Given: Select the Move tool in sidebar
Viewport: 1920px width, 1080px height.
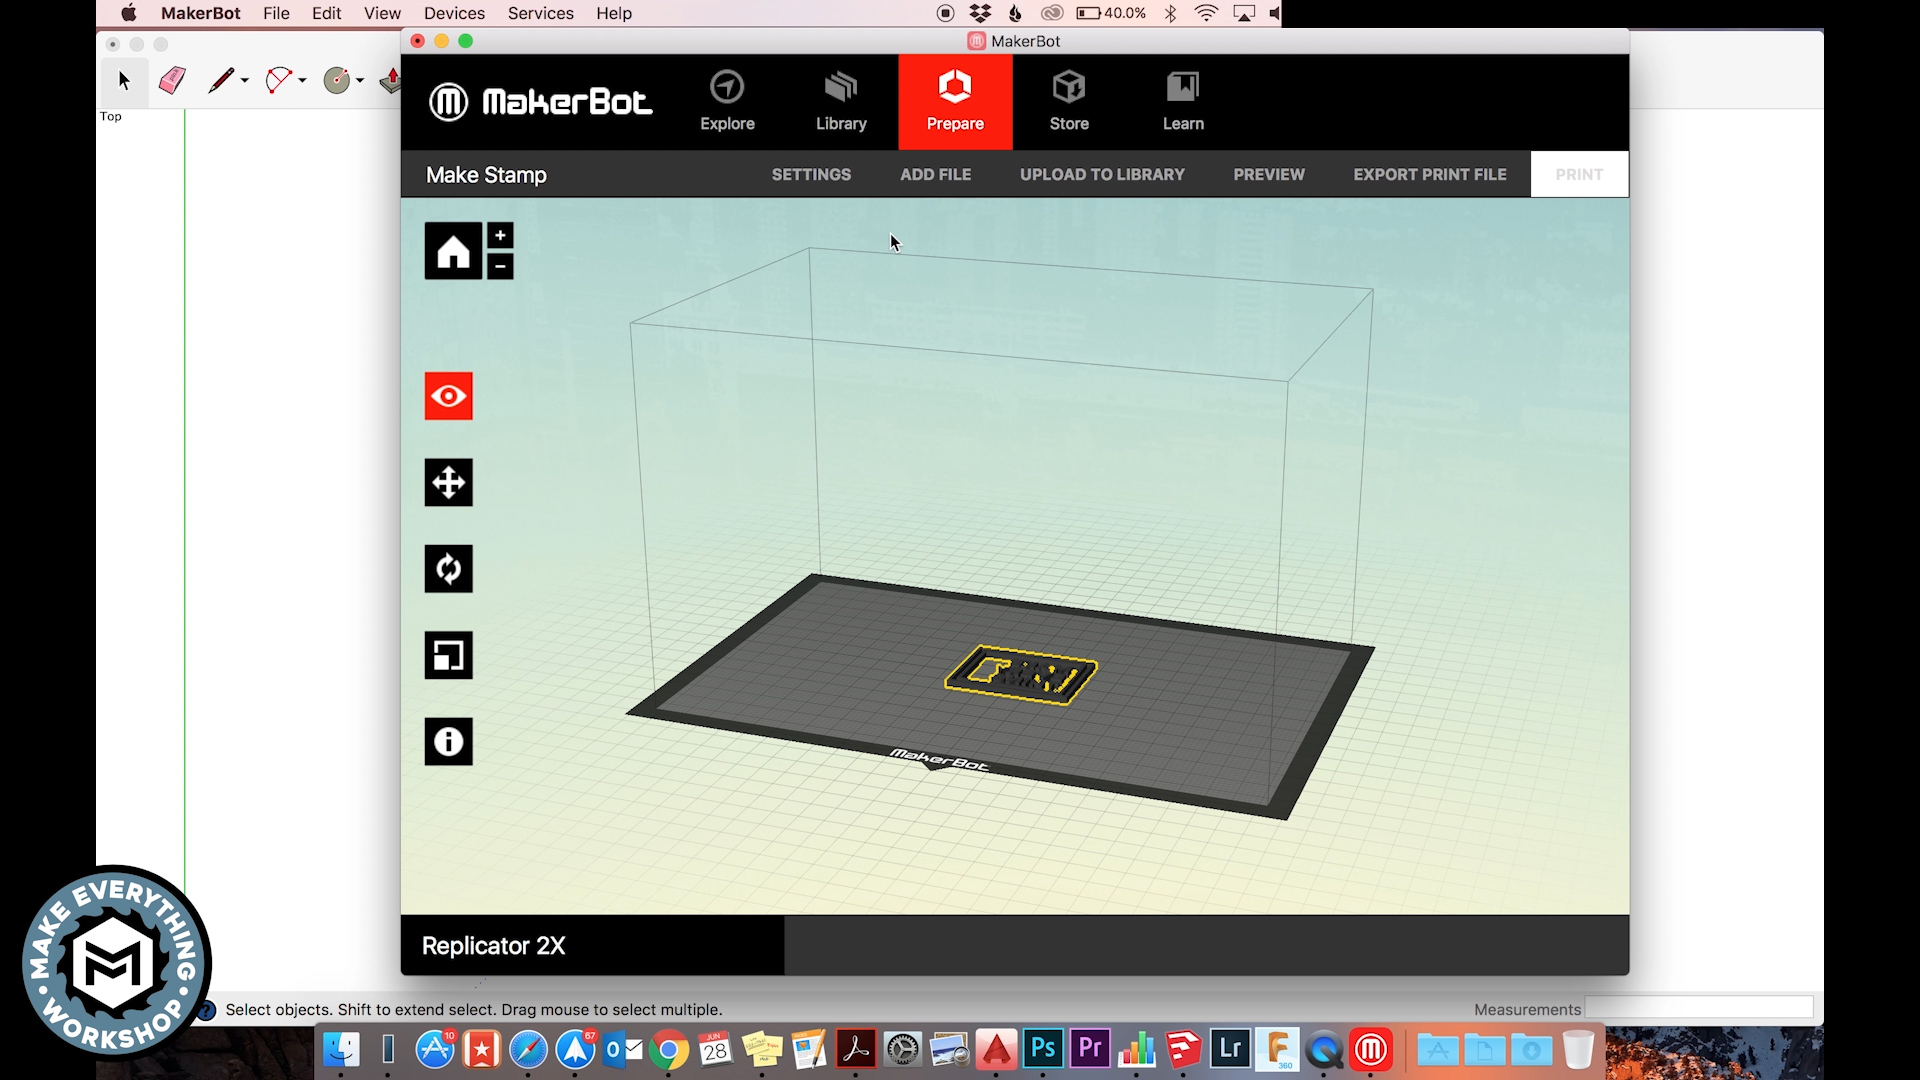Looking at the screenshot, I should [x=448, y=481].
